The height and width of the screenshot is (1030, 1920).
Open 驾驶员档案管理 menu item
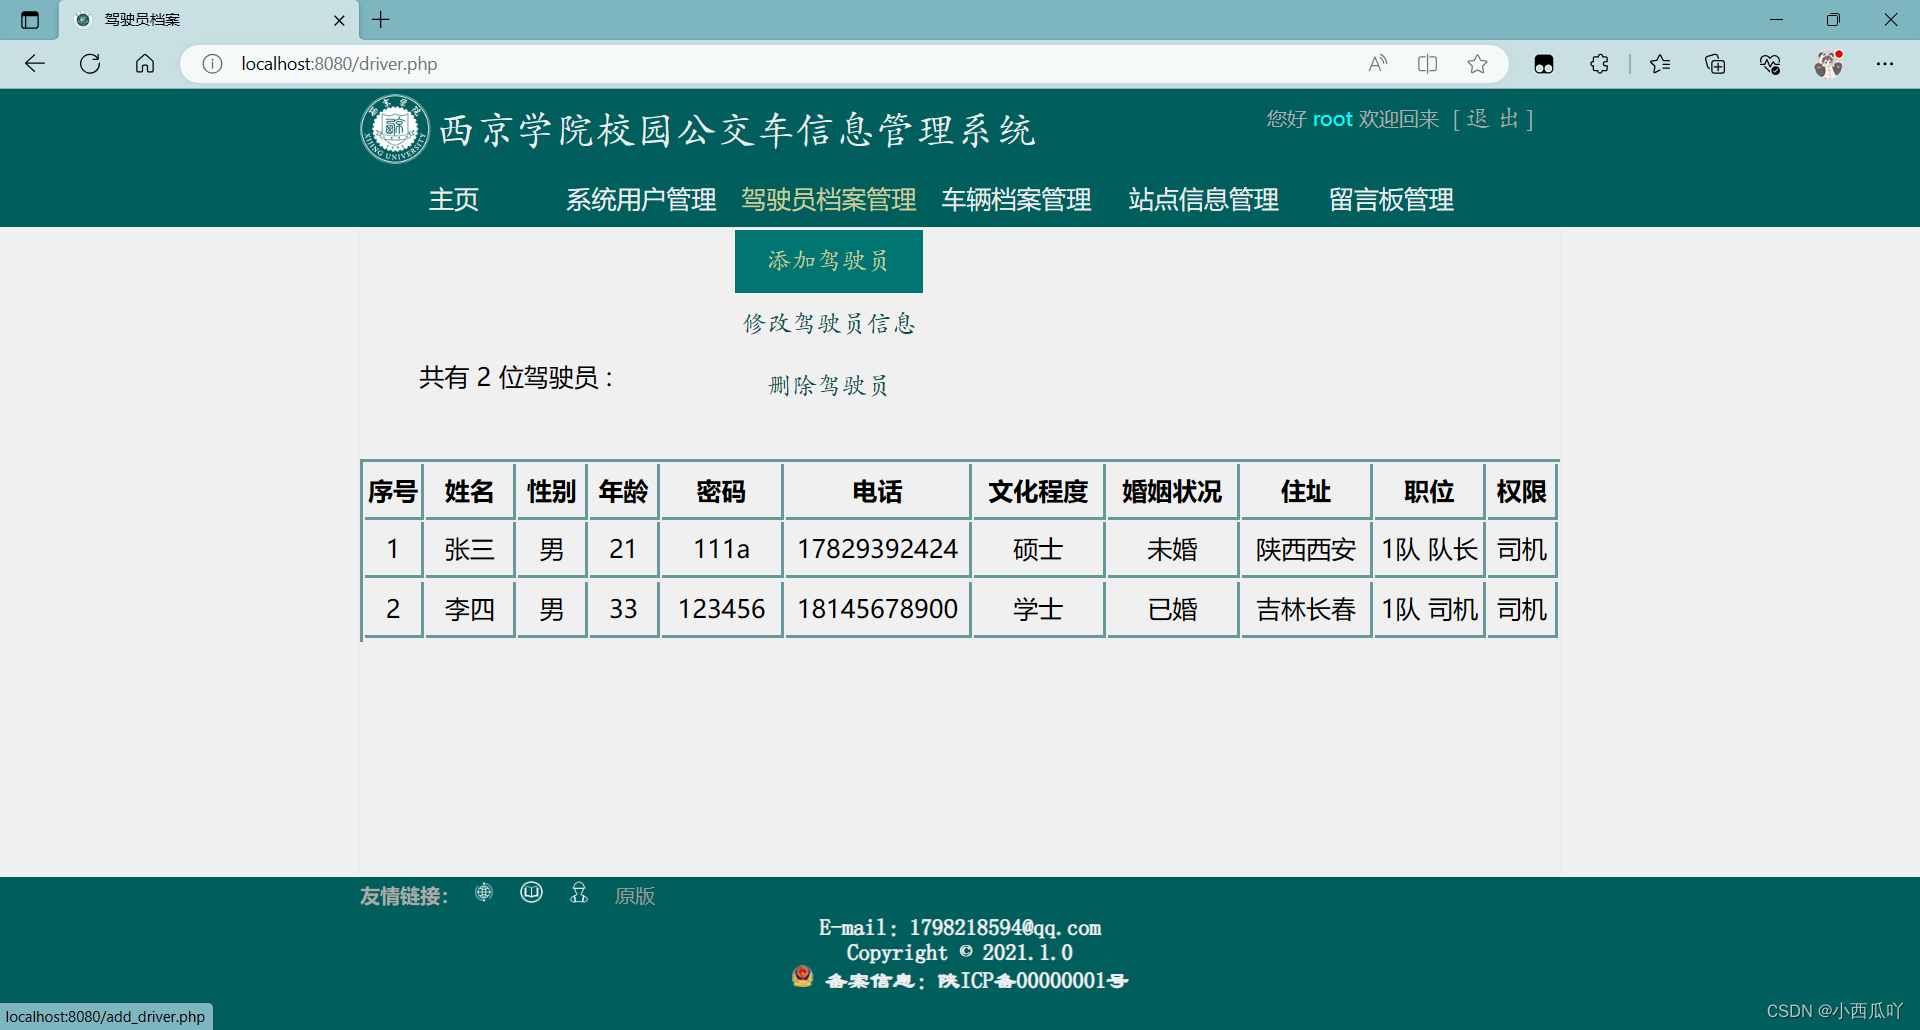829,200
